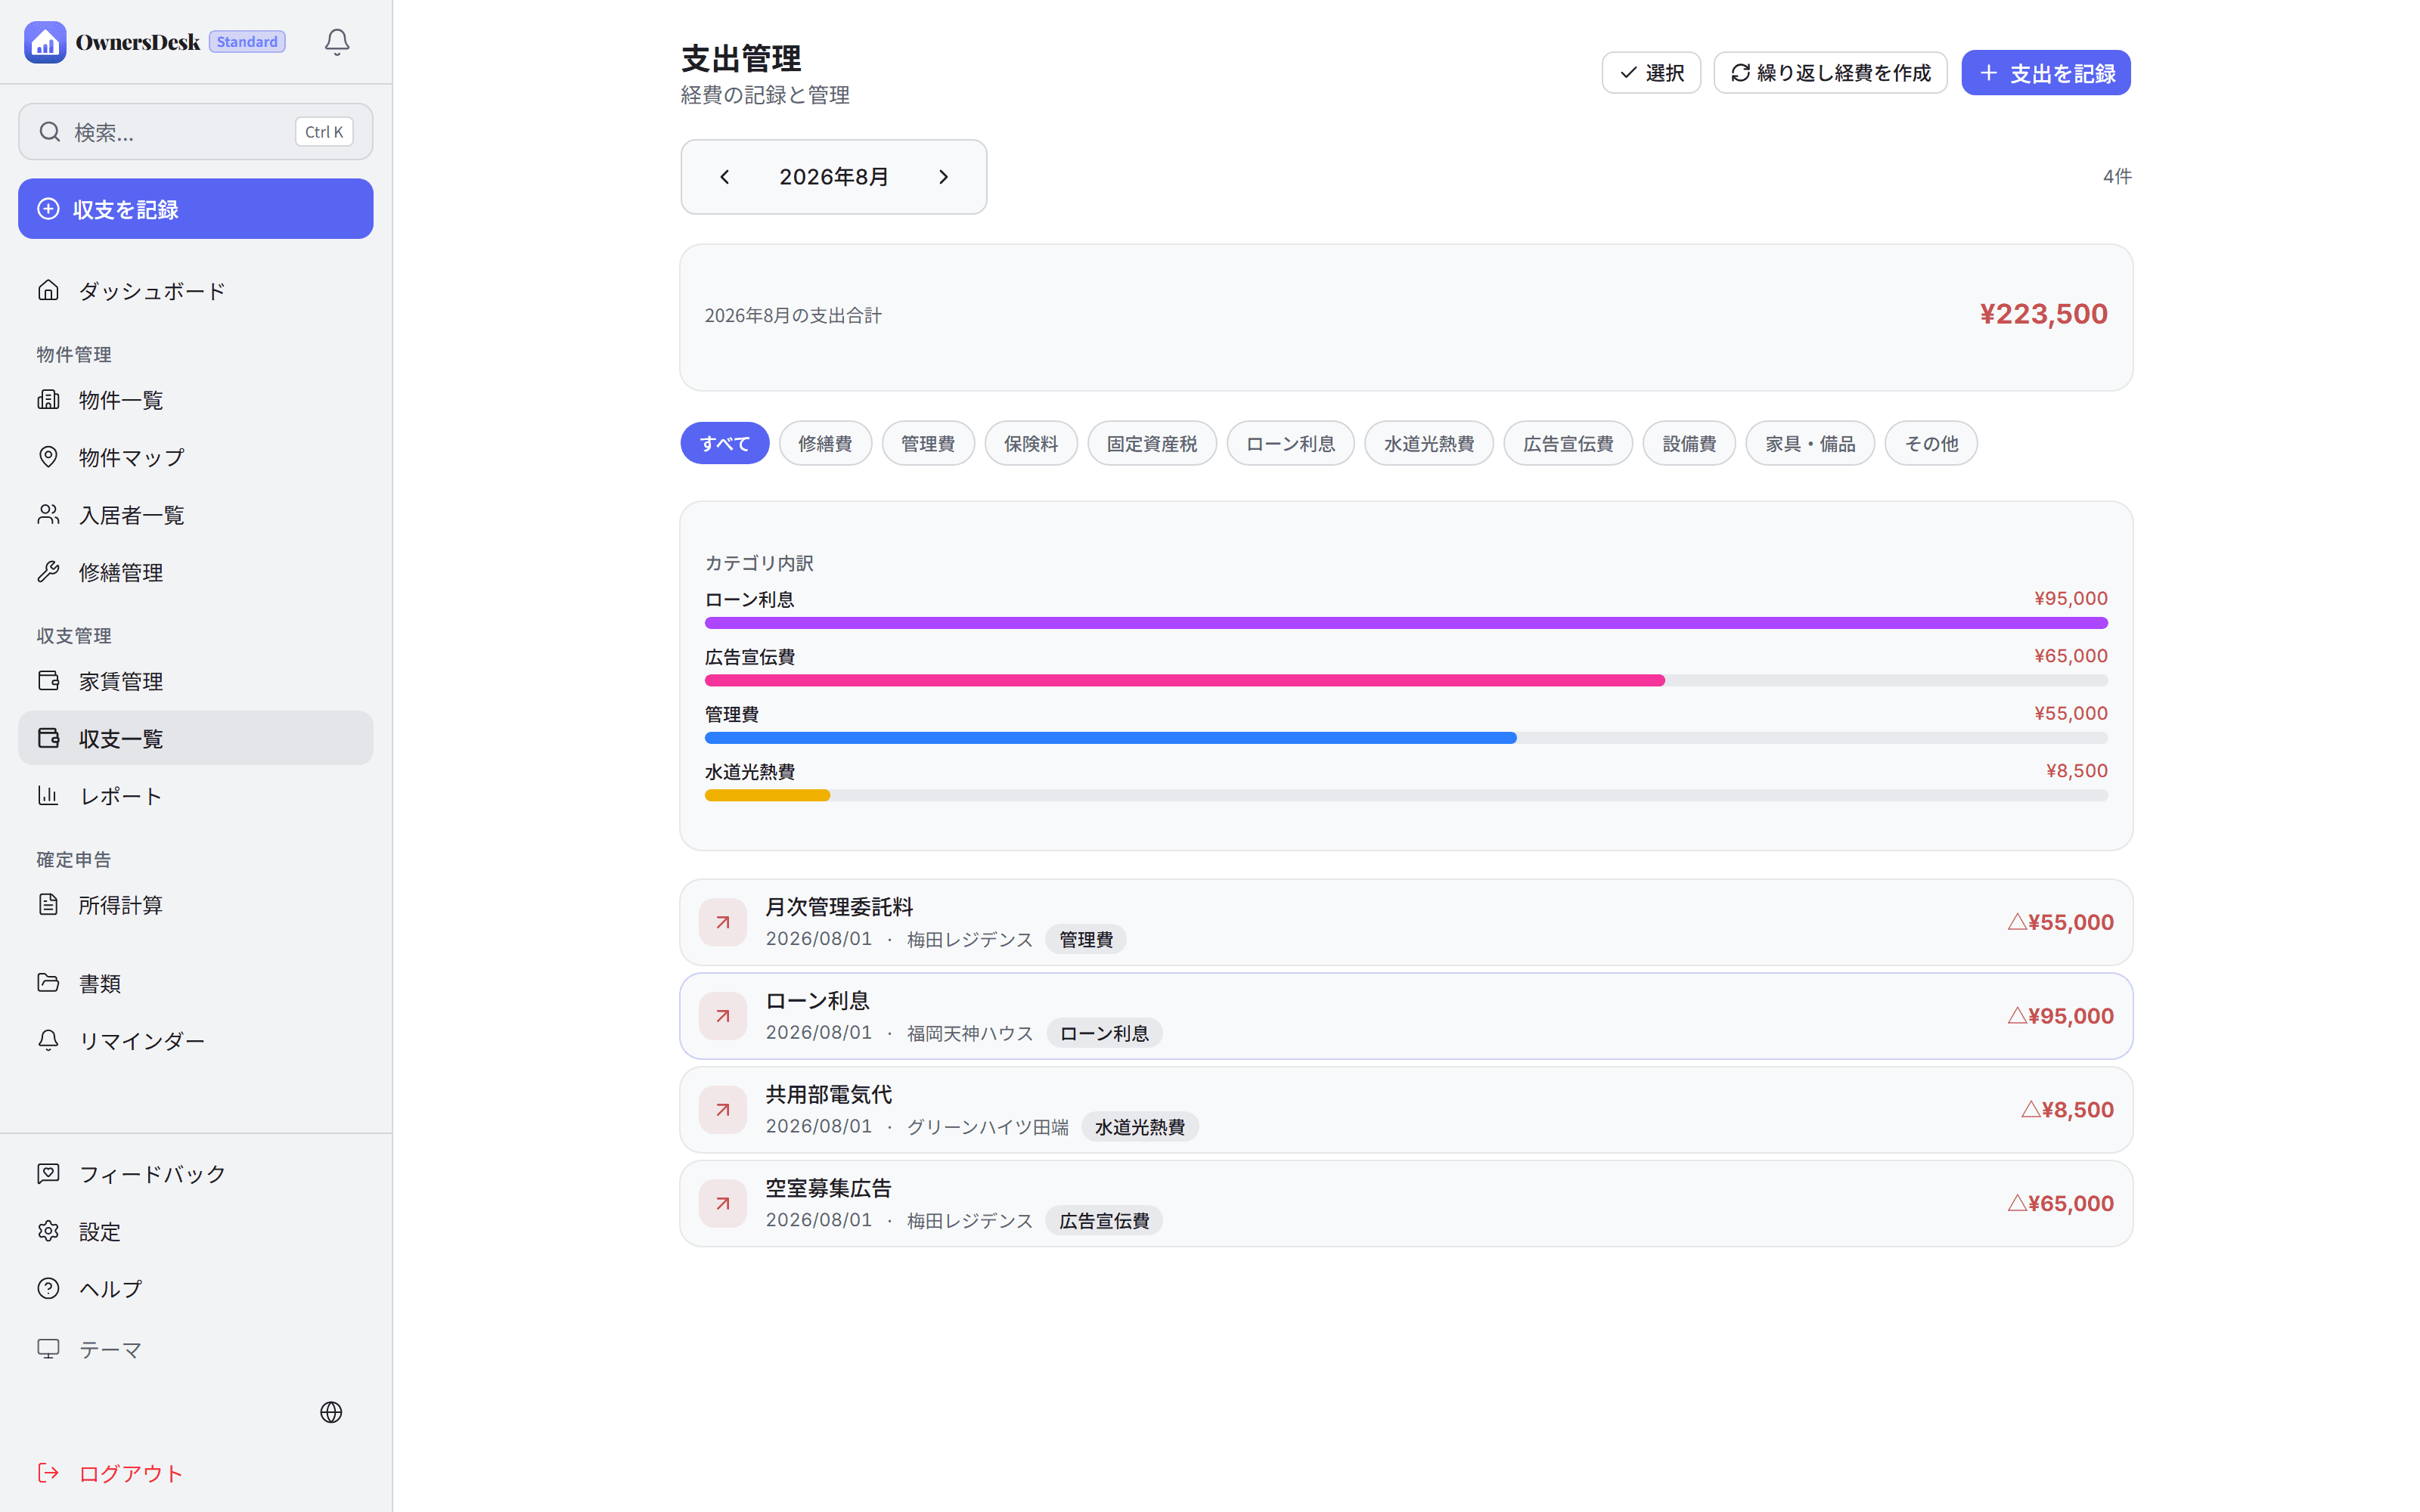Open 入居者一覧 page
This screenshot has width=2420, height=1512.
click(196, 515)
